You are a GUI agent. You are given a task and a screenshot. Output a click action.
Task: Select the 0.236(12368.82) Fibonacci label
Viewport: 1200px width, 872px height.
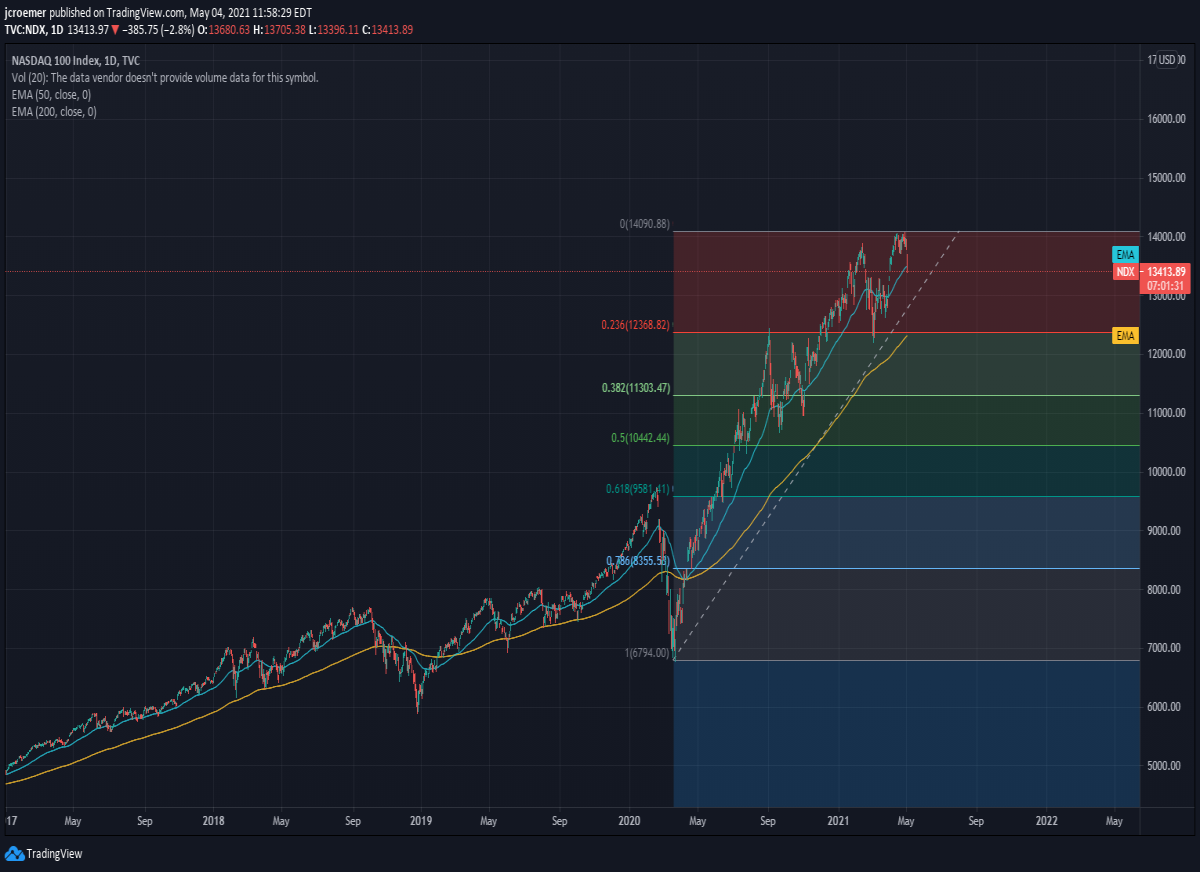click(635, 325)
